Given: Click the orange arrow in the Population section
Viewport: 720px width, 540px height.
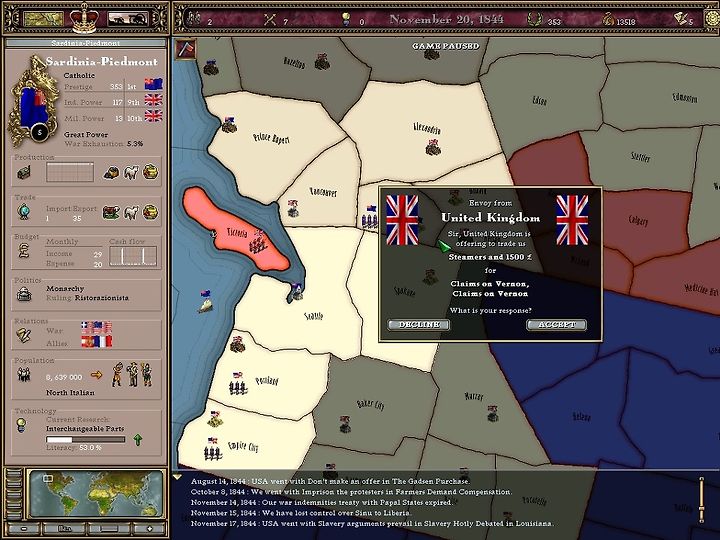Looking at the screenshot, I should pos(96,375).
